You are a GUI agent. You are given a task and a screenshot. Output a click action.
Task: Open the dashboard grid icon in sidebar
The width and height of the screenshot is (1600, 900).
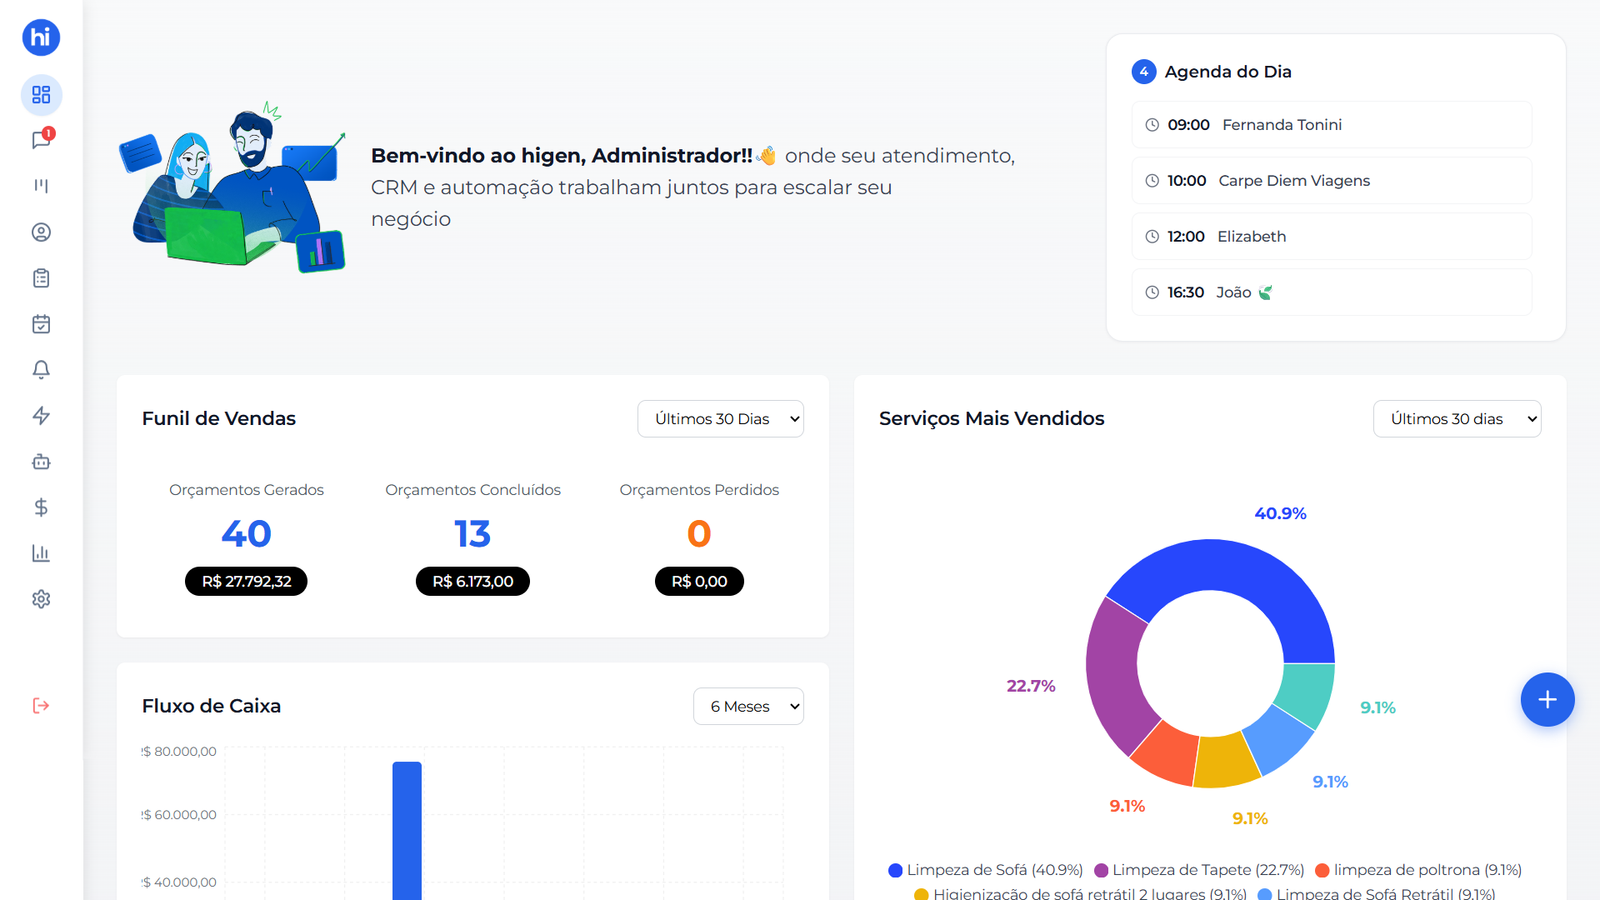click(41, 95)
